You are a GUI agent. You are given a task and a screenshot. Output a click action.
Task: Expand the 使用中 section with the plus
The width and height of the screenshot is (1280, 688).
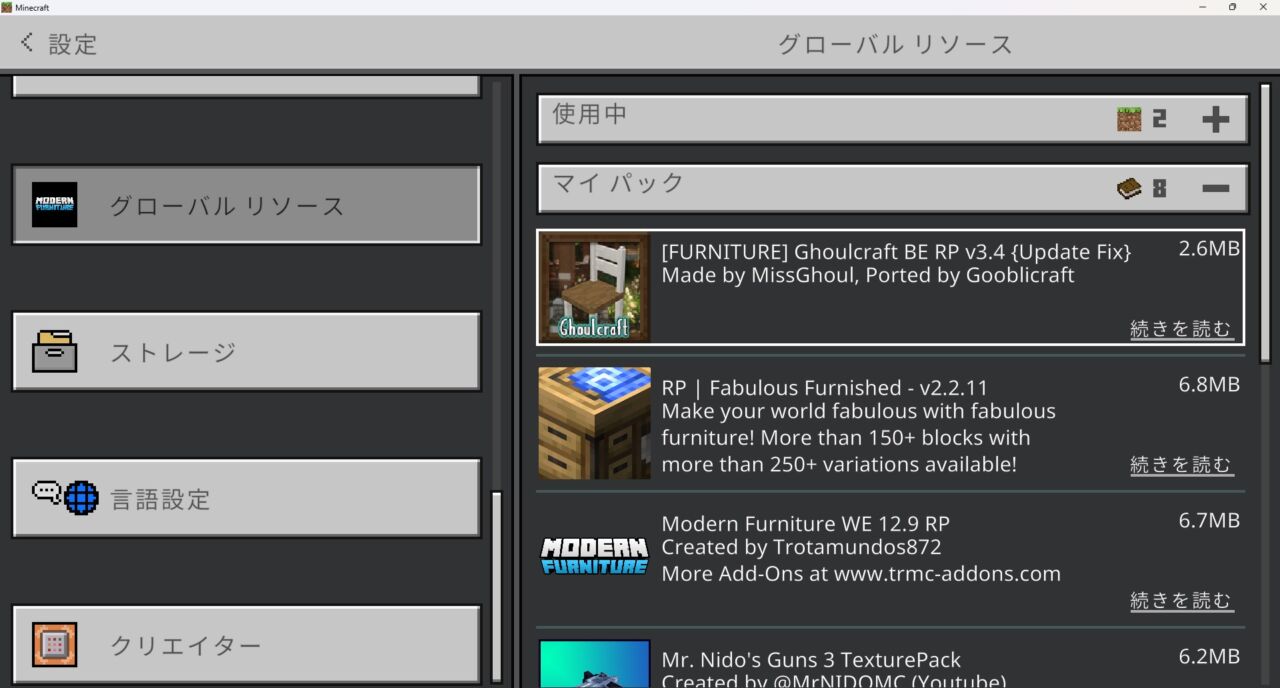(1217, 118)
